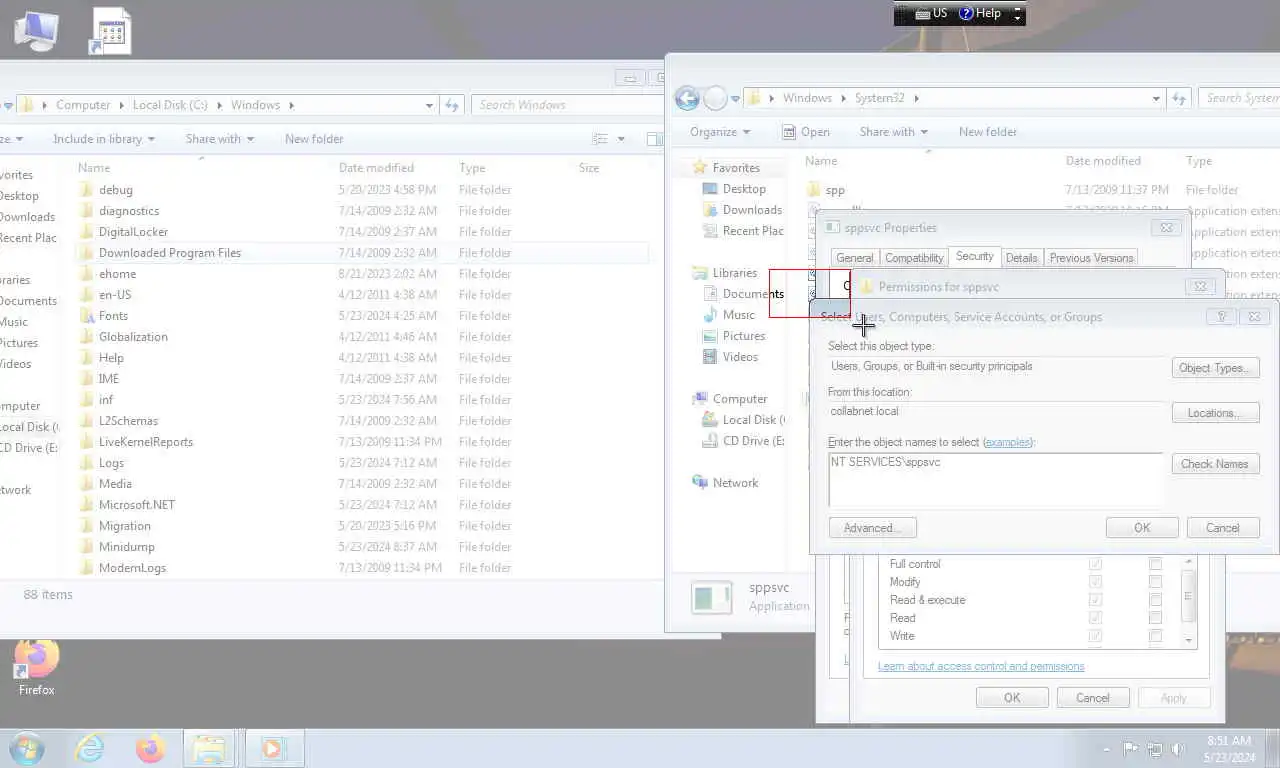This screenshot has width=1280, height=768.
Task: Open the Locations picker
Action: [x=1215, y=413]
